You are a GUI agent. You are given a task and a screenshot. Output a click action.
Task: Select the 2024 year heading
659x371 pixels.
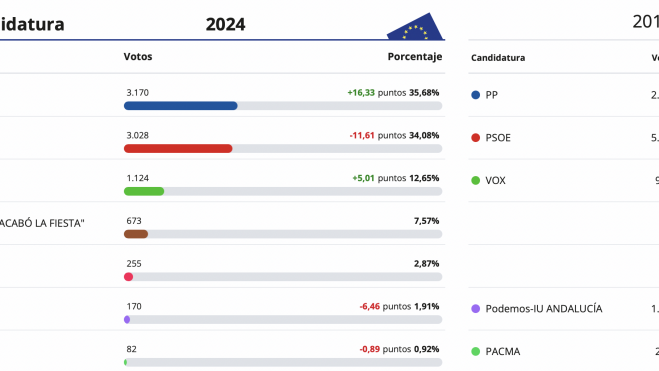pyautogui.click(x=225, y=24)
